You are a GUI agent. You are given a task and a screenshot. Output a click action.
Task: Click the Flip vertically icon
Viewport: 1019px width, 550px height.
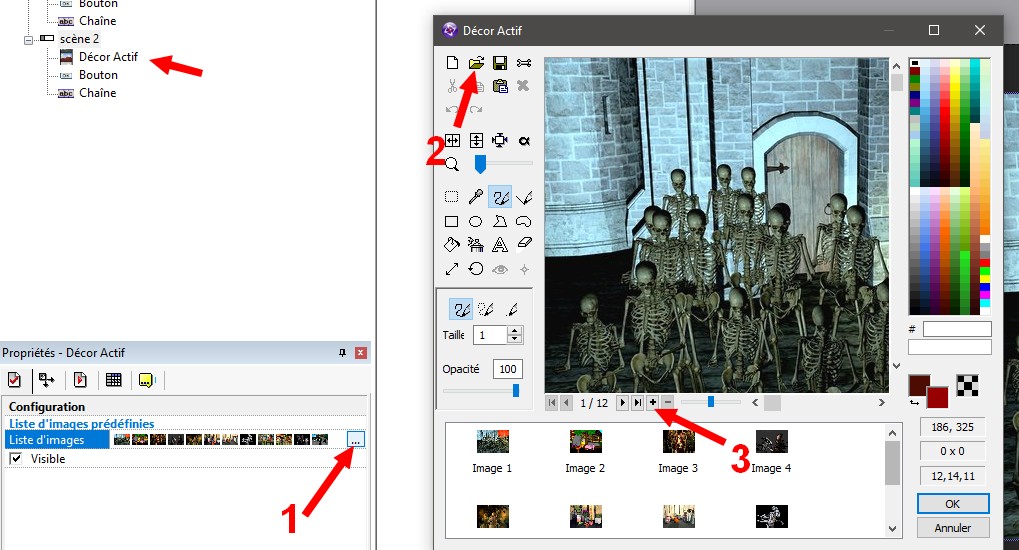pyautogui.click(x=476, y=140)
